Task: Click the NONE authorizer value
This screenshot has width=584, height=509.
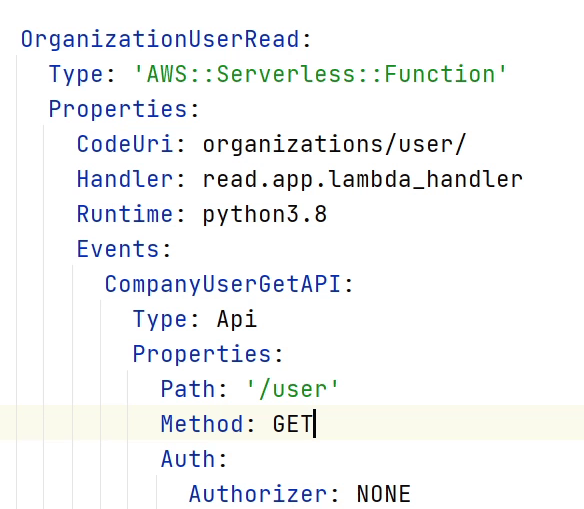Action: [x=384, y=494]
